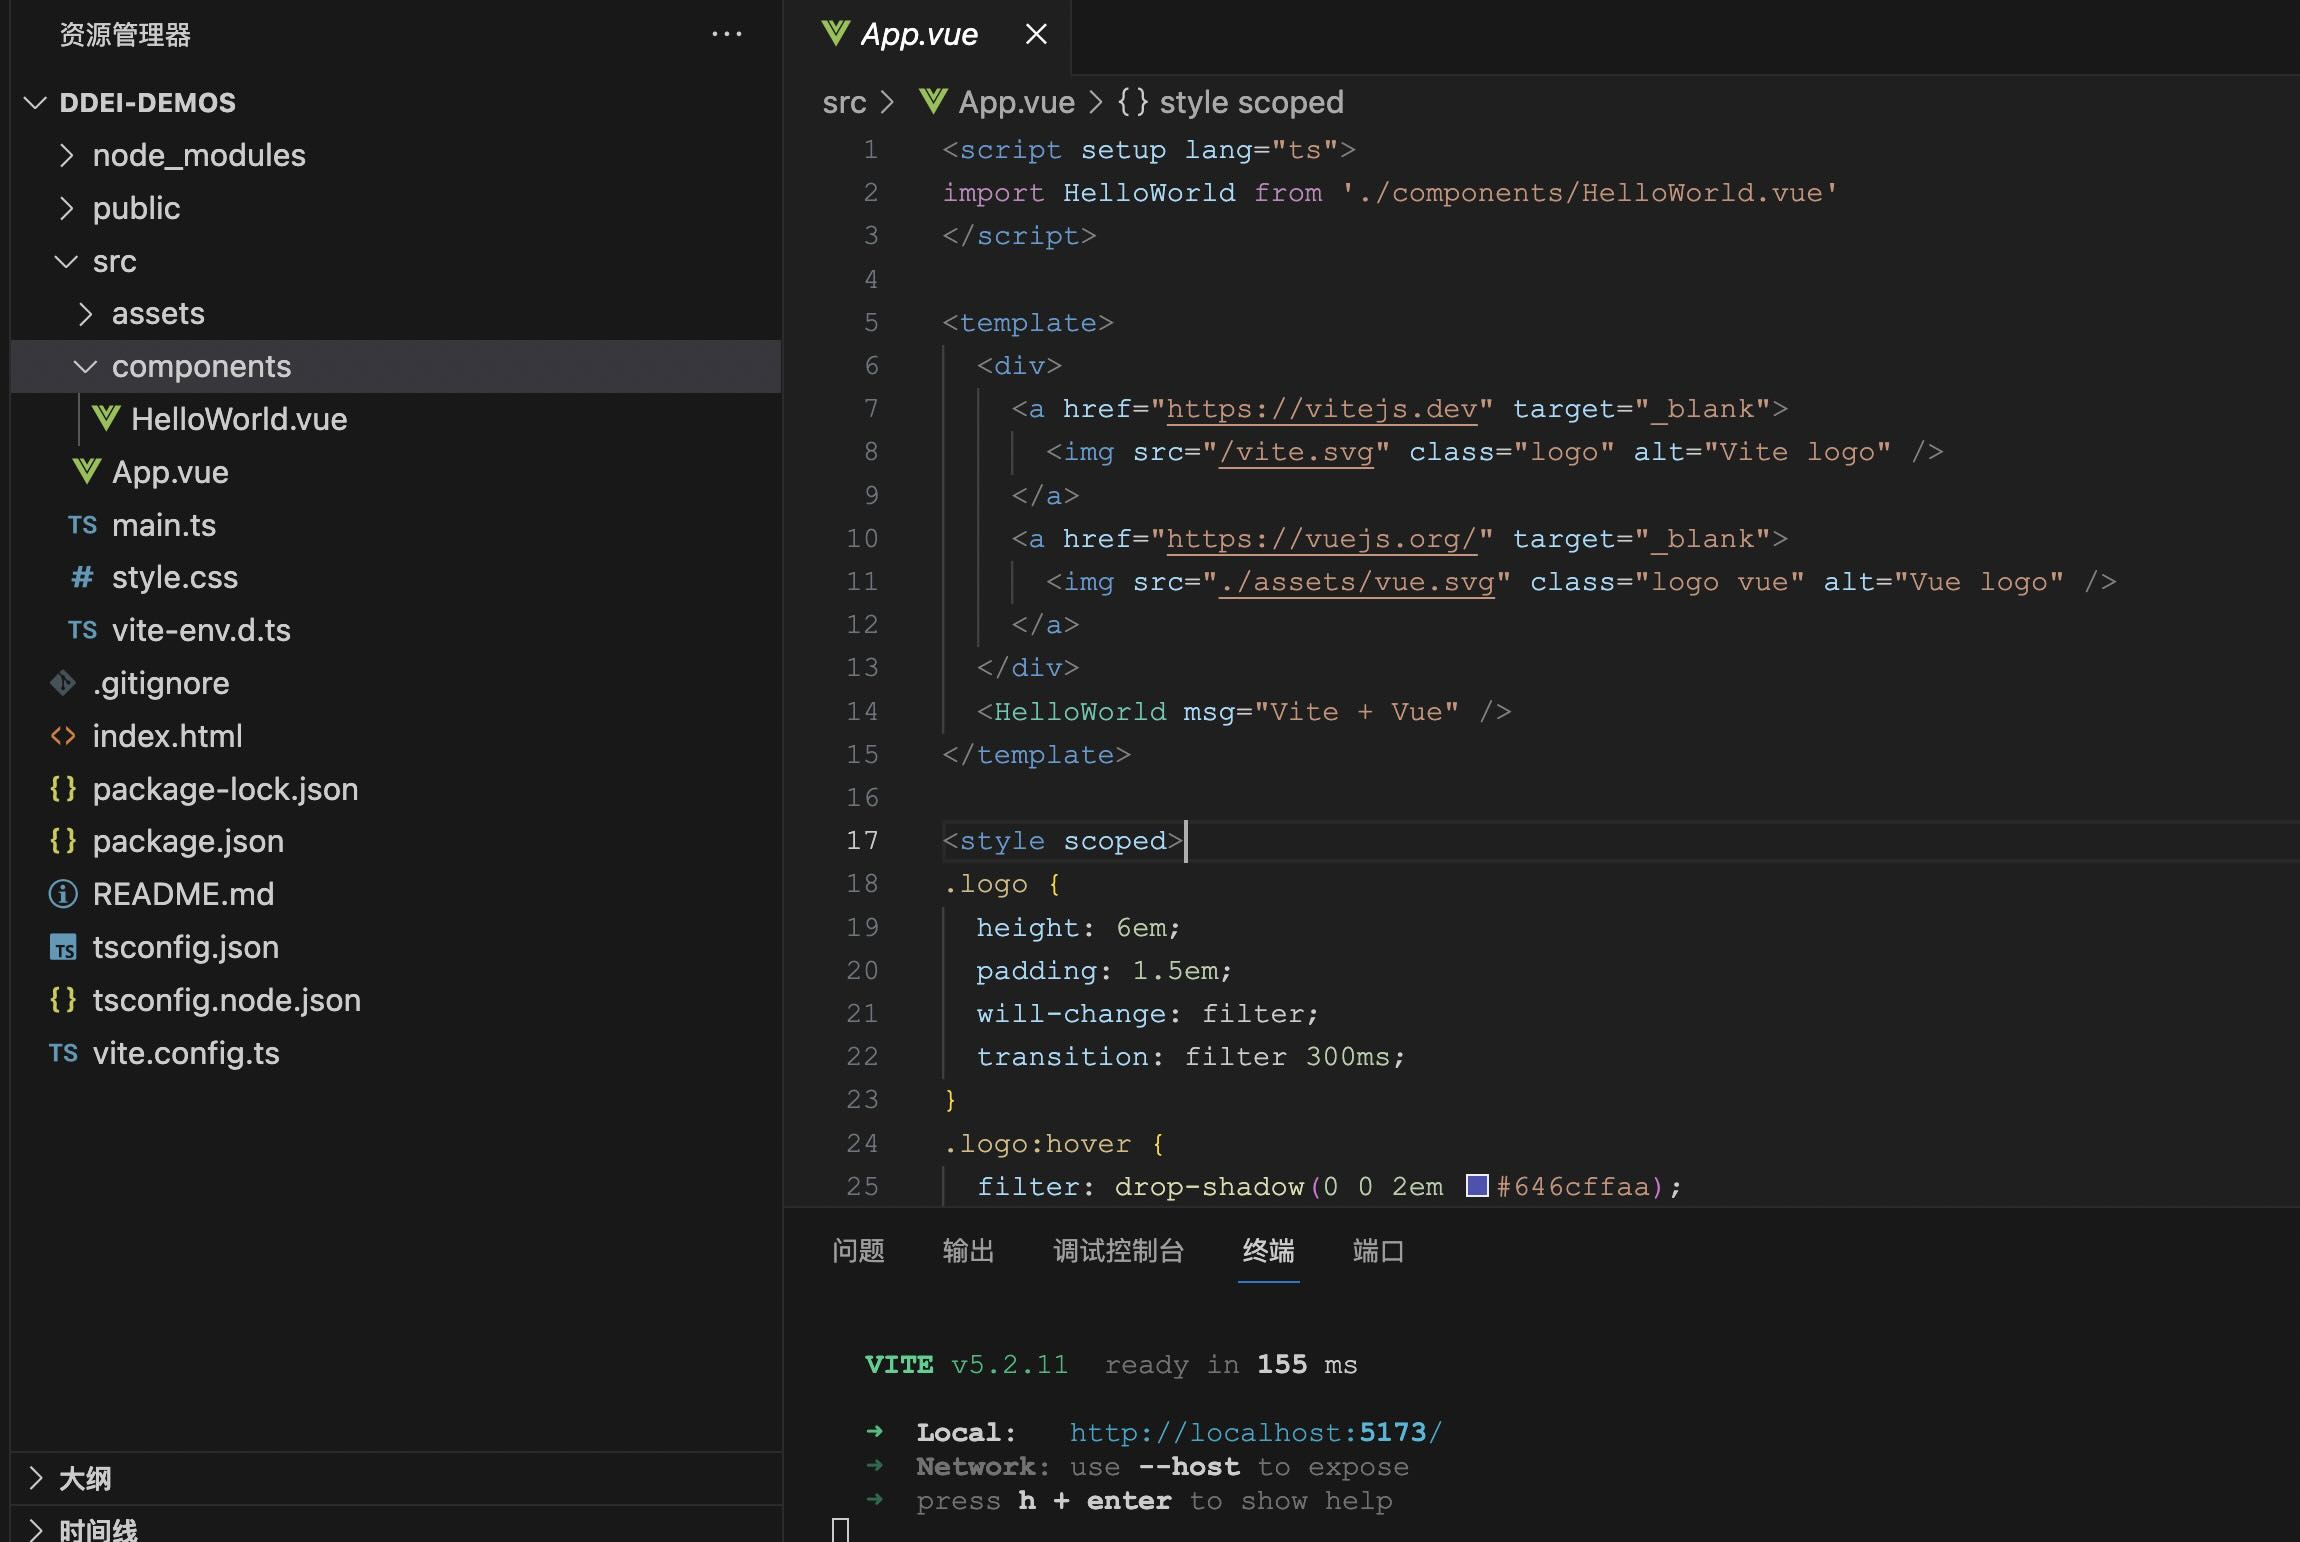Viewport: 2300px width, 1542px height.
Task: Click the Vue file icon beside App.vue in explorer
Action: click(87, 471)
